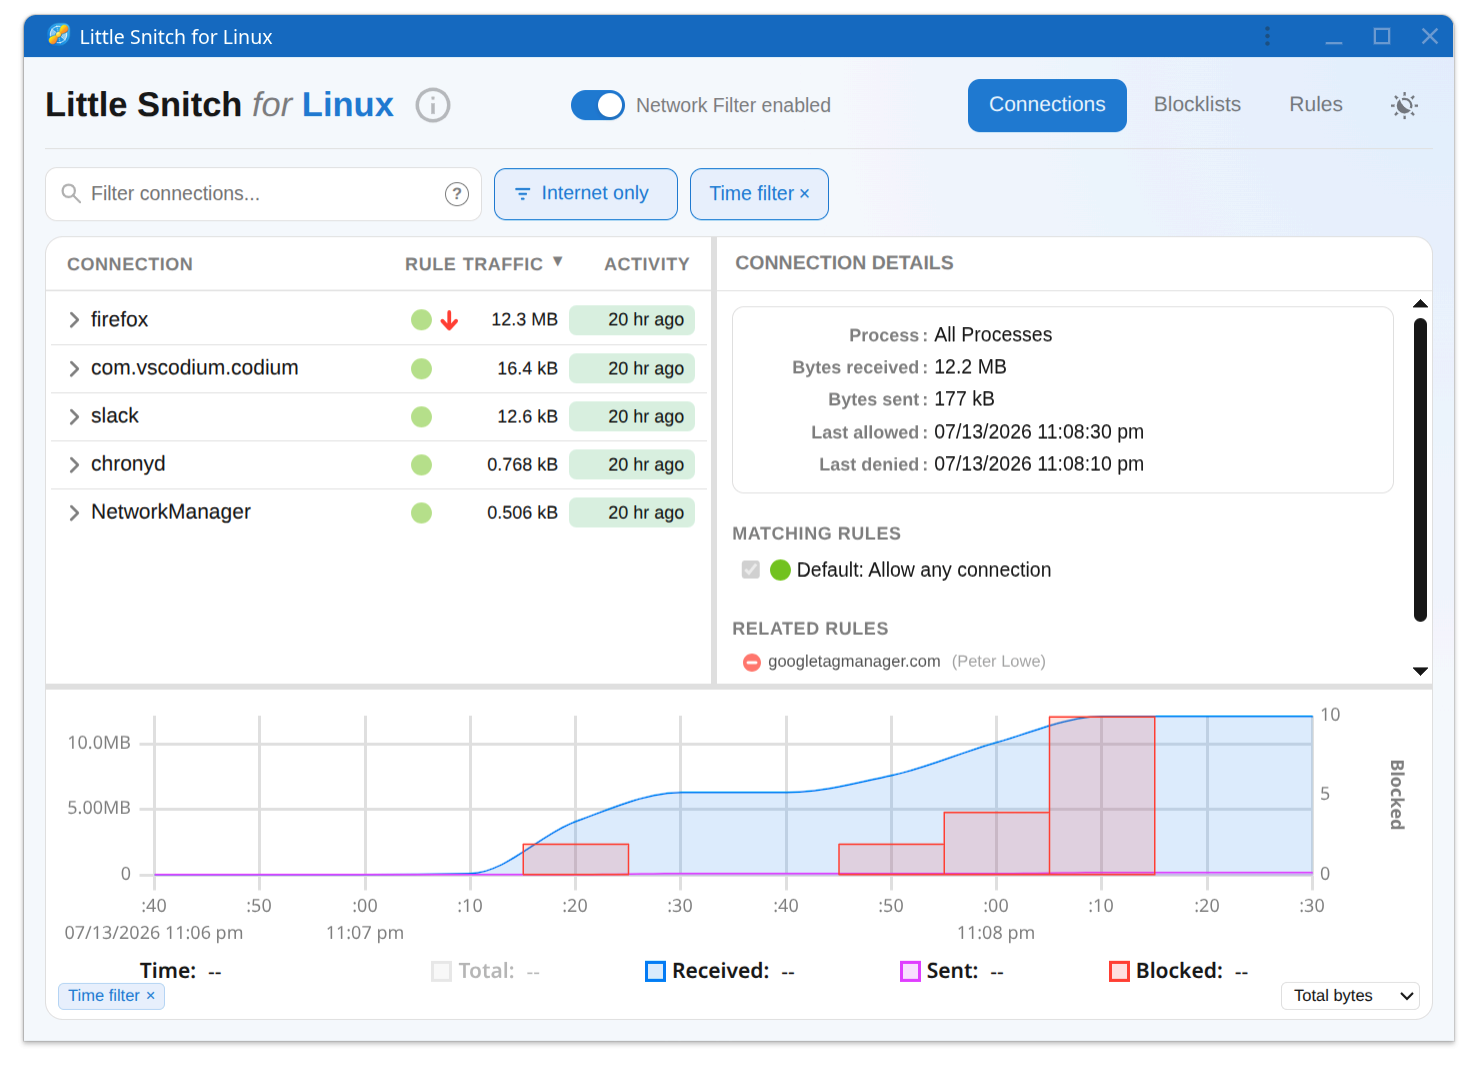Click the red down arrow on firefox row
The width and height of the screenshot is (1478, 1088).
click(x=450, y=320)
